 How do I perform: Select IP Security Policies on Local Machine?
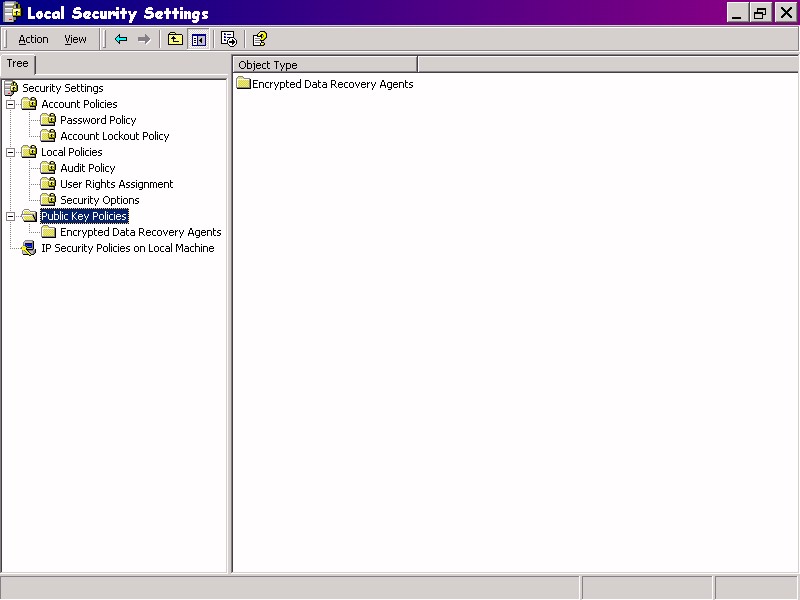128,248
